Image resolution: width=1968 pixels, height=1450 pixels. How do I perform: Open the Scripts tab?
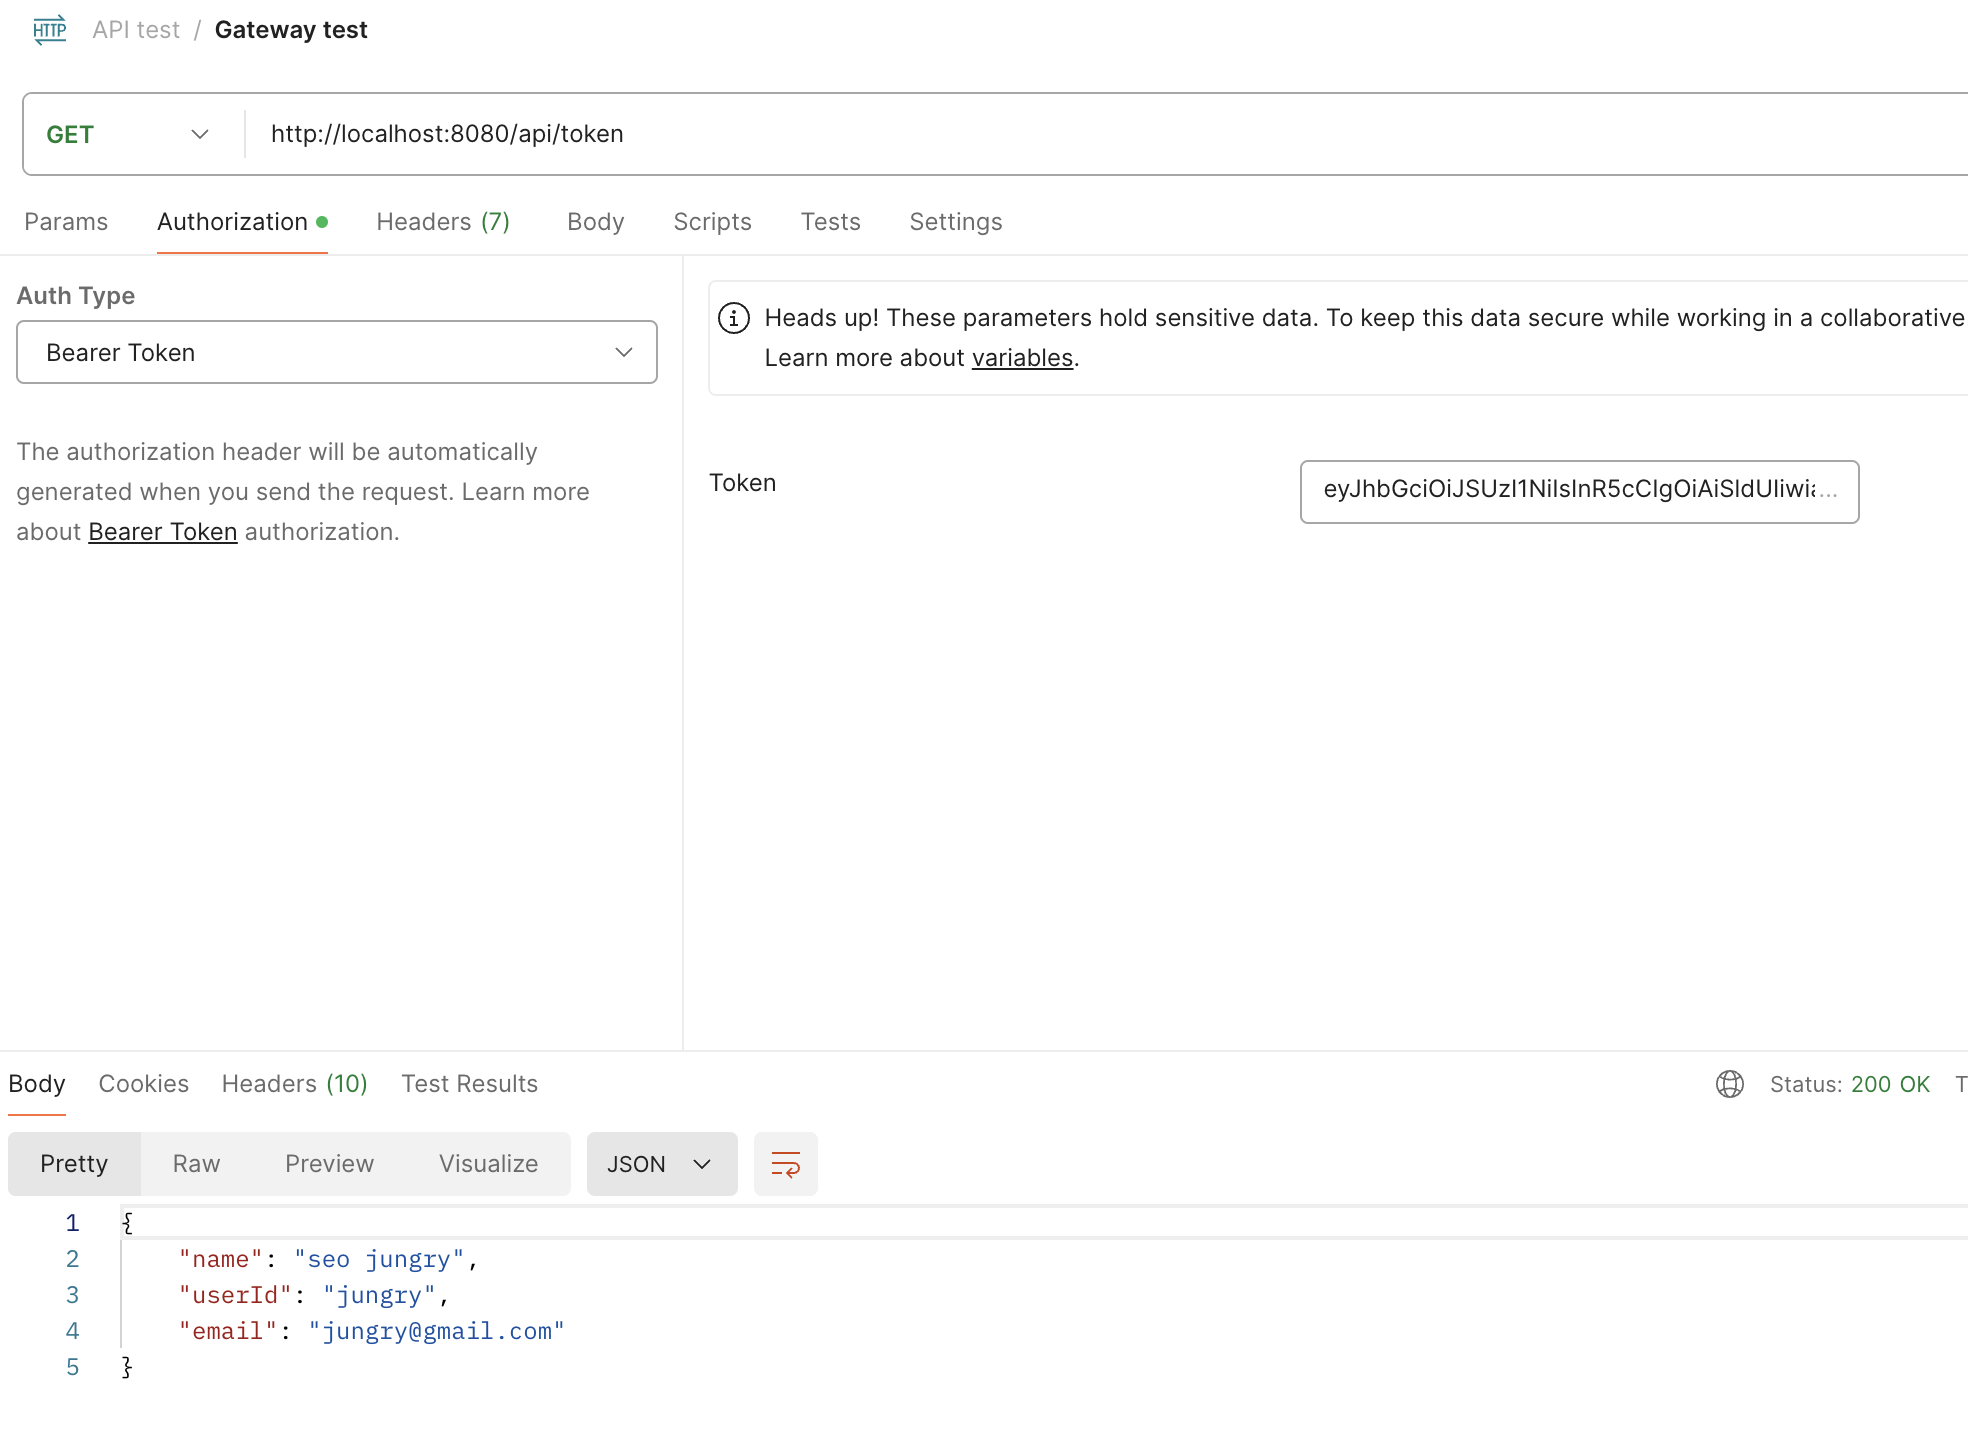pos(712,222)
